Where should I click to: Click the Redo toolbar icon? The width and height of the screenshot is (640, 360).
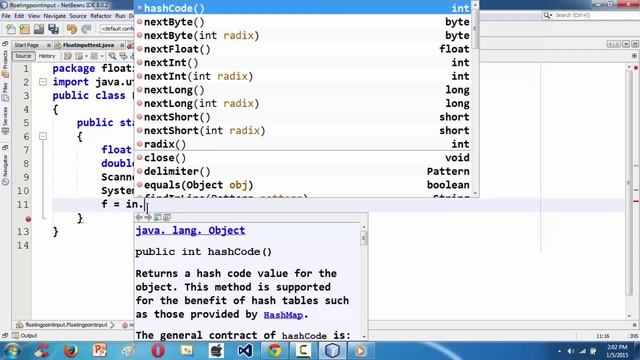(86, 29)
